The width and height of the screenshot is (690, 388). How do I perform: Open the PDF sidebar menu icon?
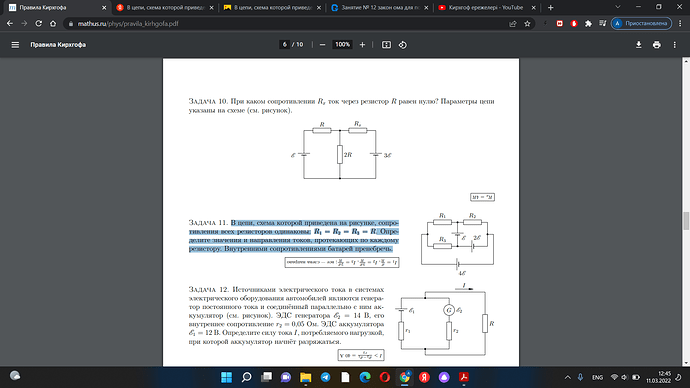[x=15, y=44]
